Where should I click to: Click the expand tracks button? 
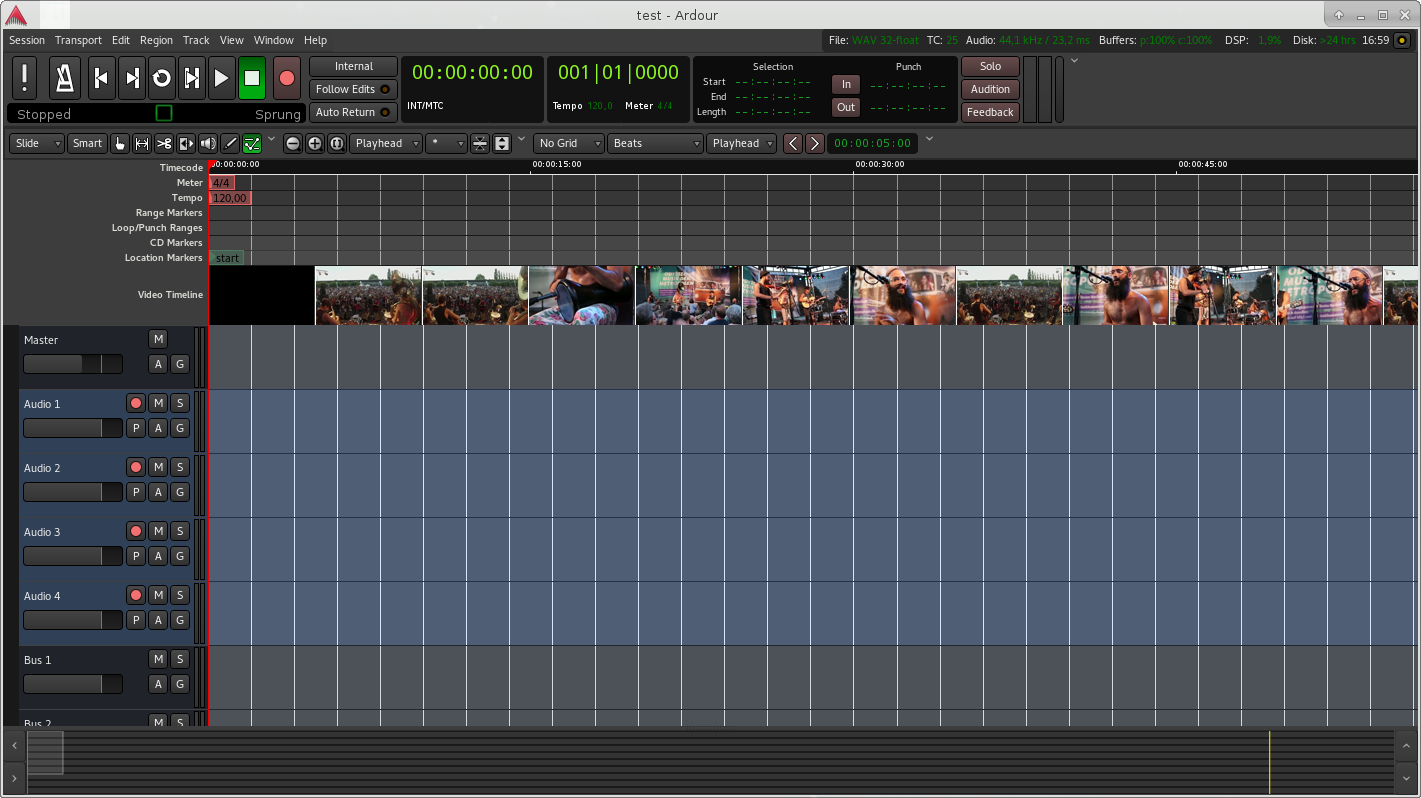coord(502,143)
